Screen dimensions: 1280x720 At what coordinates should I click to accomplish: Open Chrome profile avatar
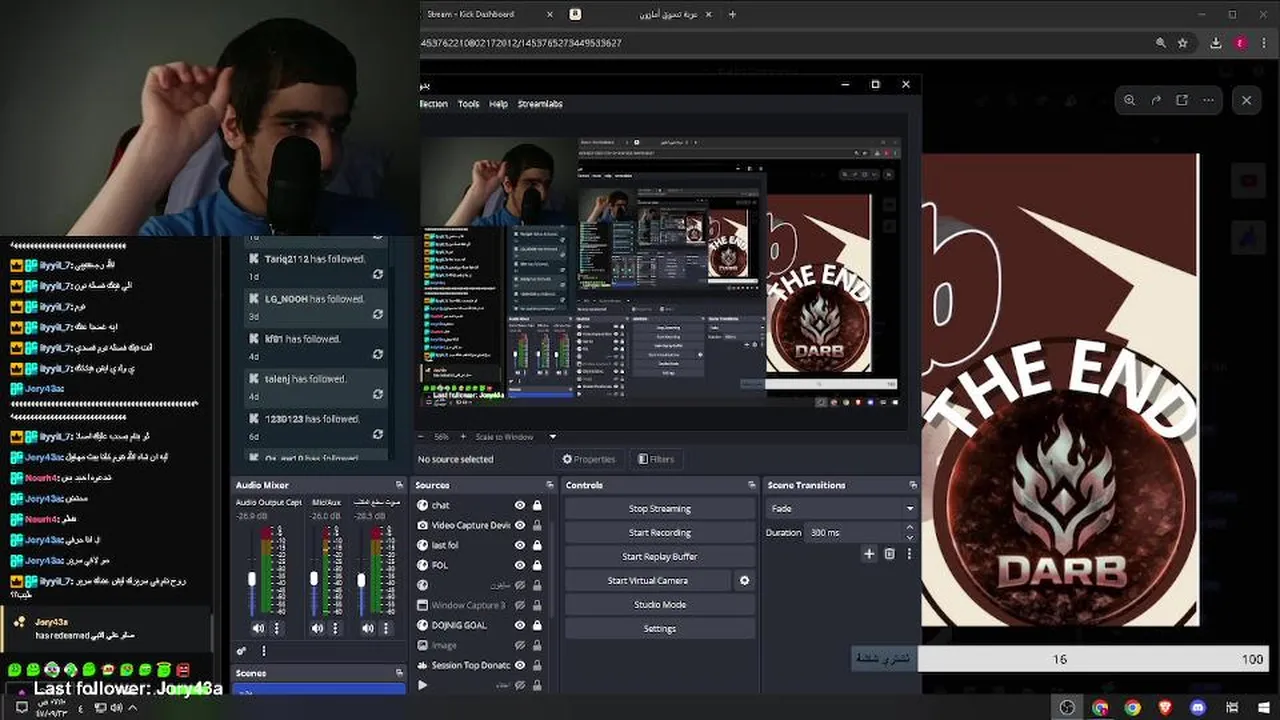(1240, 43)
